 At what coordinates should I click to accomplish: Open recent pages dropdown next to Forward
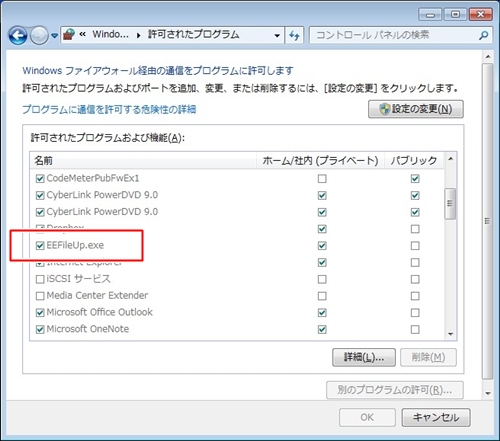(x=54, y=36)
